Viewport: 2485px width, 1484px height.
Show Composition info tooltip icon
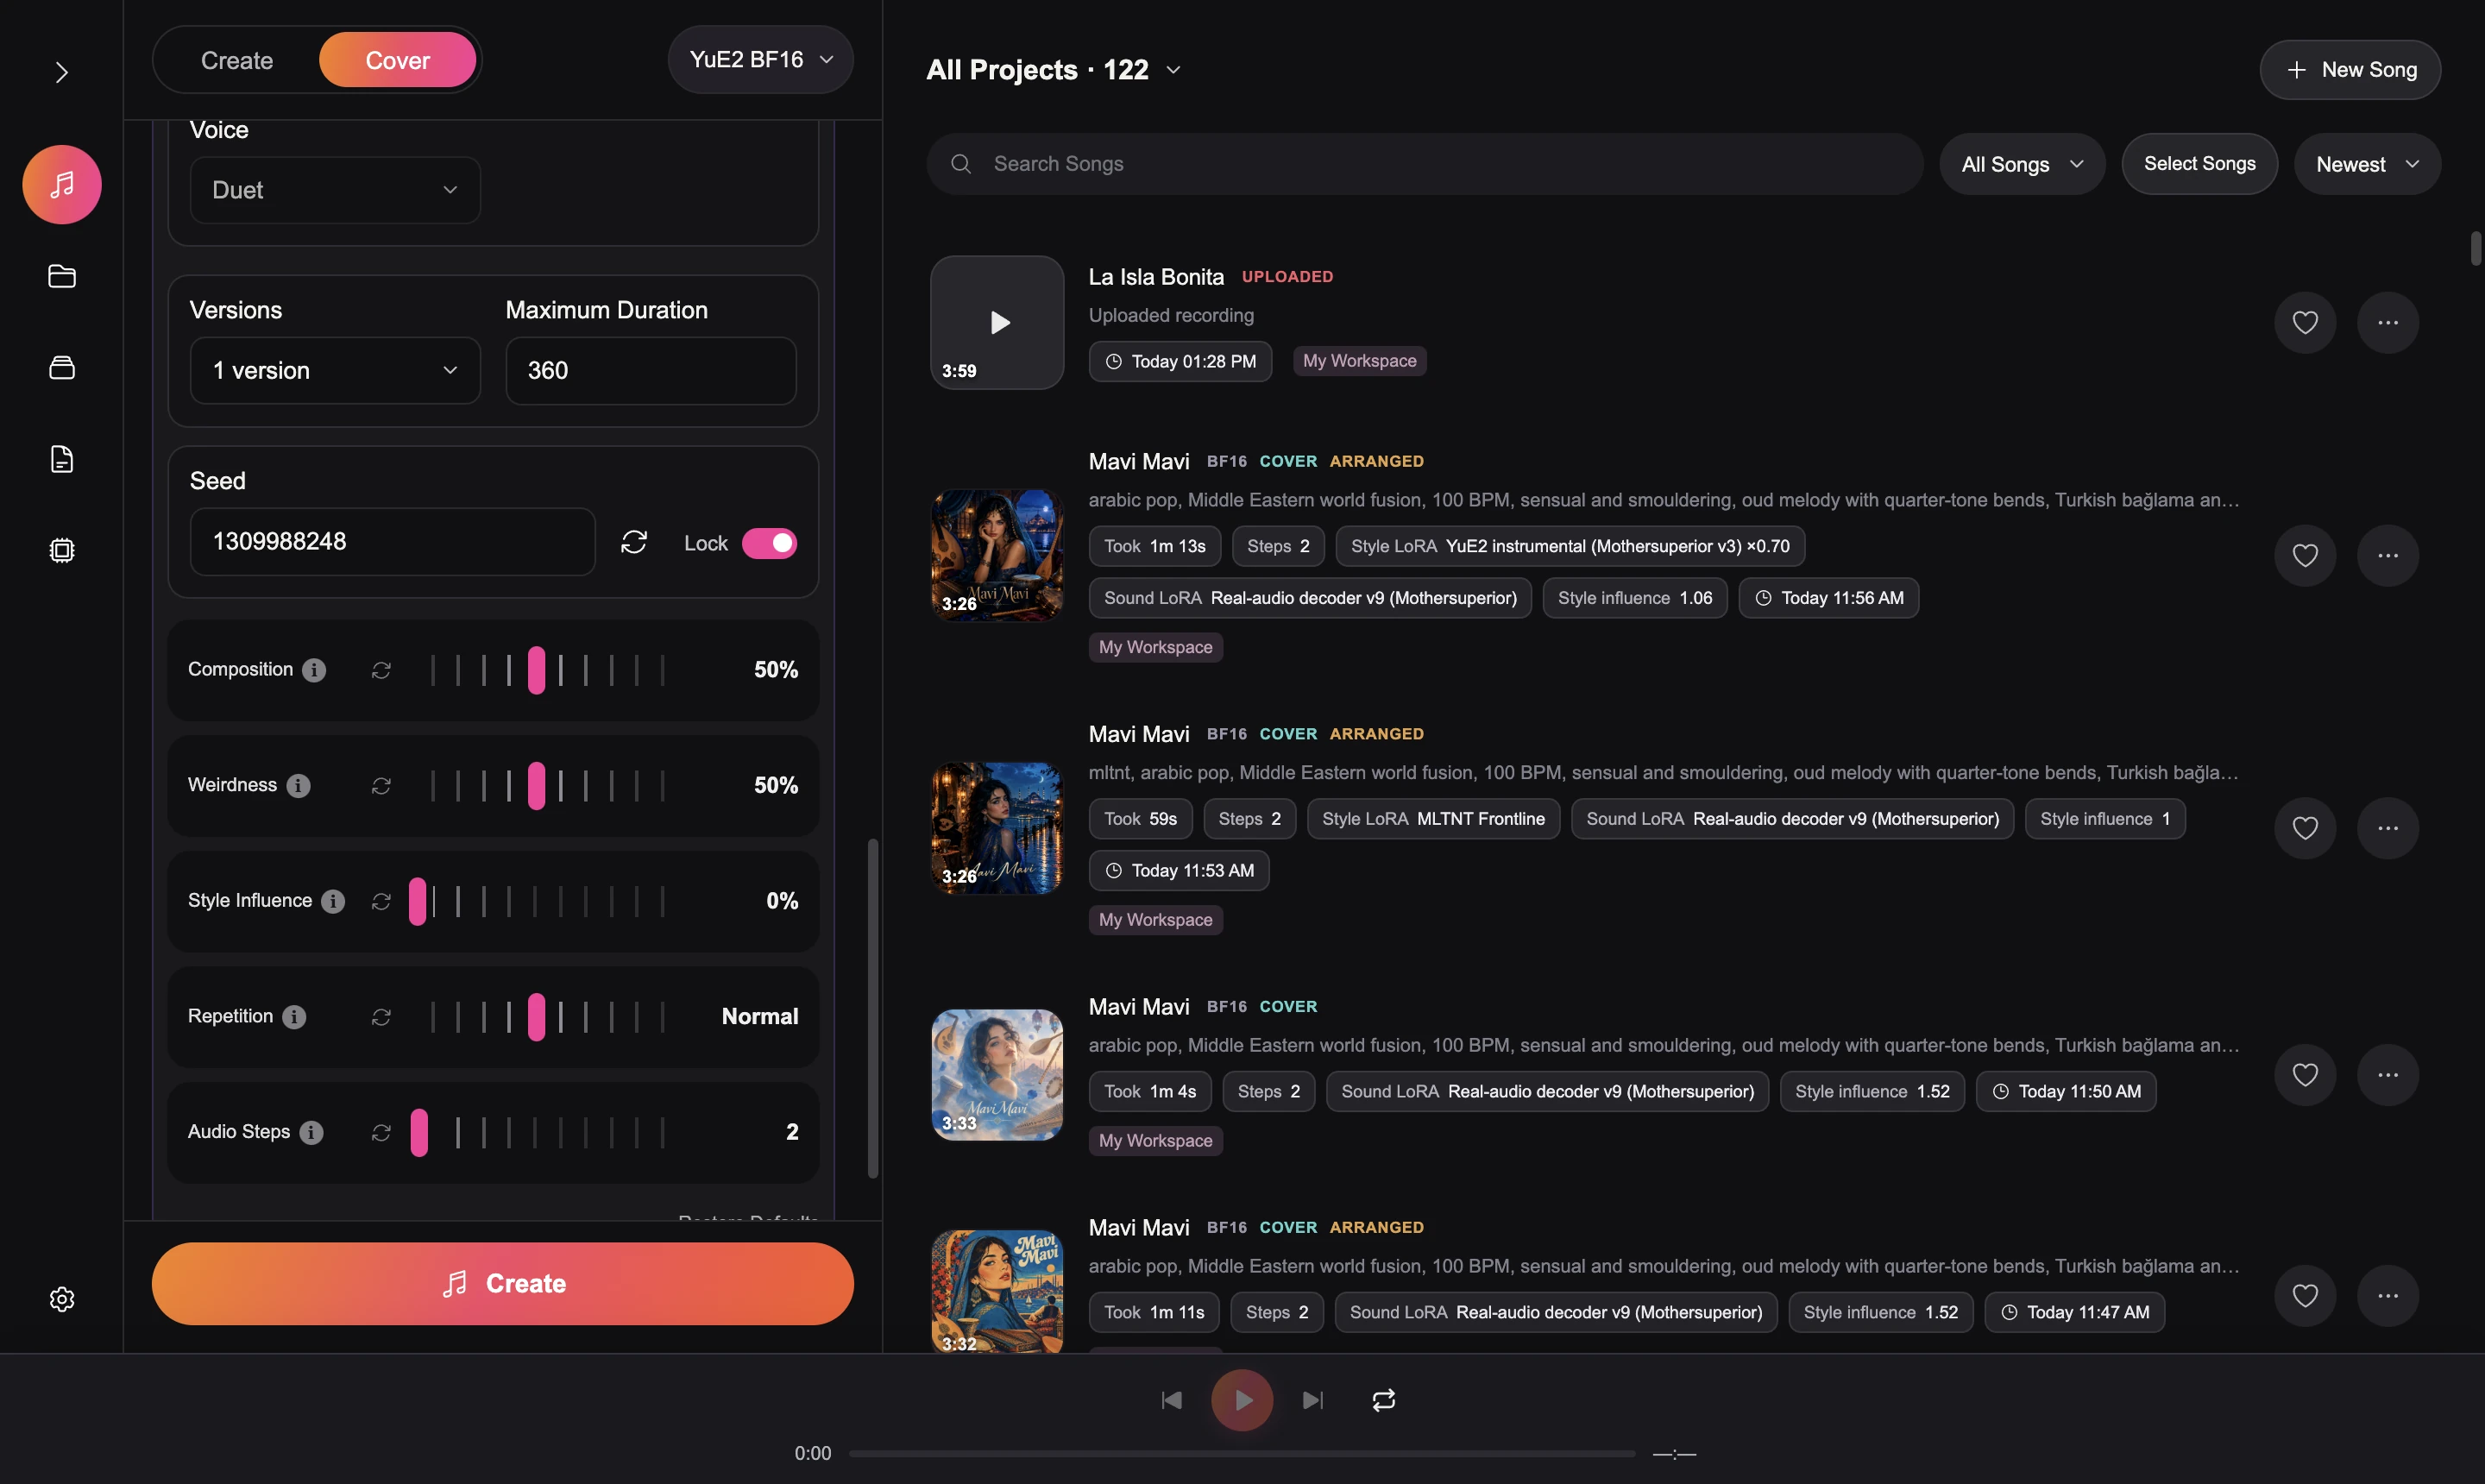(x=314, y=670)
